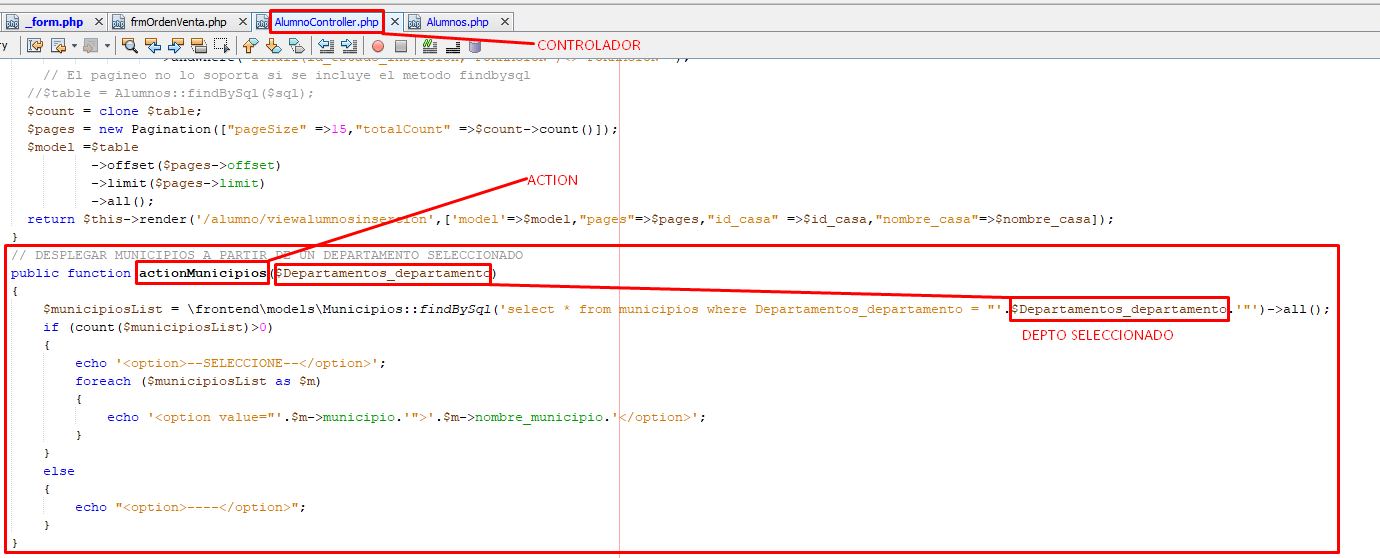1380x558 pixels.
Task: Open the Back navigation history dropdown arrow
Action: (74, 45)
